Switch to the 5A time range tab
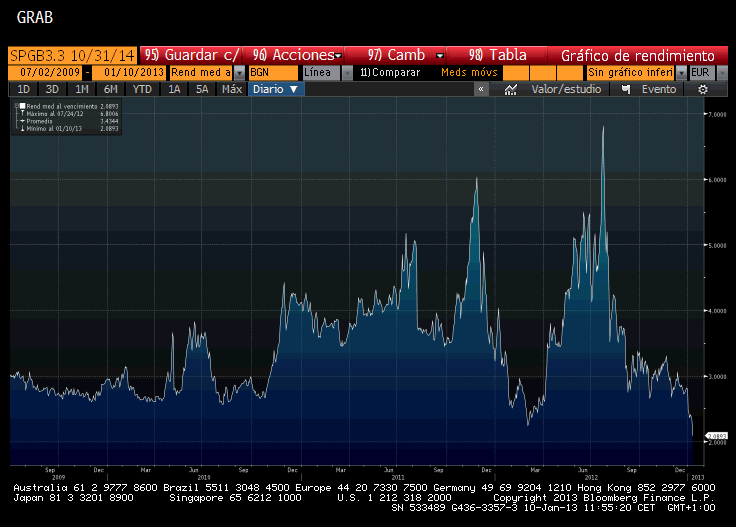This screenshot has width=736, height=527. 202,89
